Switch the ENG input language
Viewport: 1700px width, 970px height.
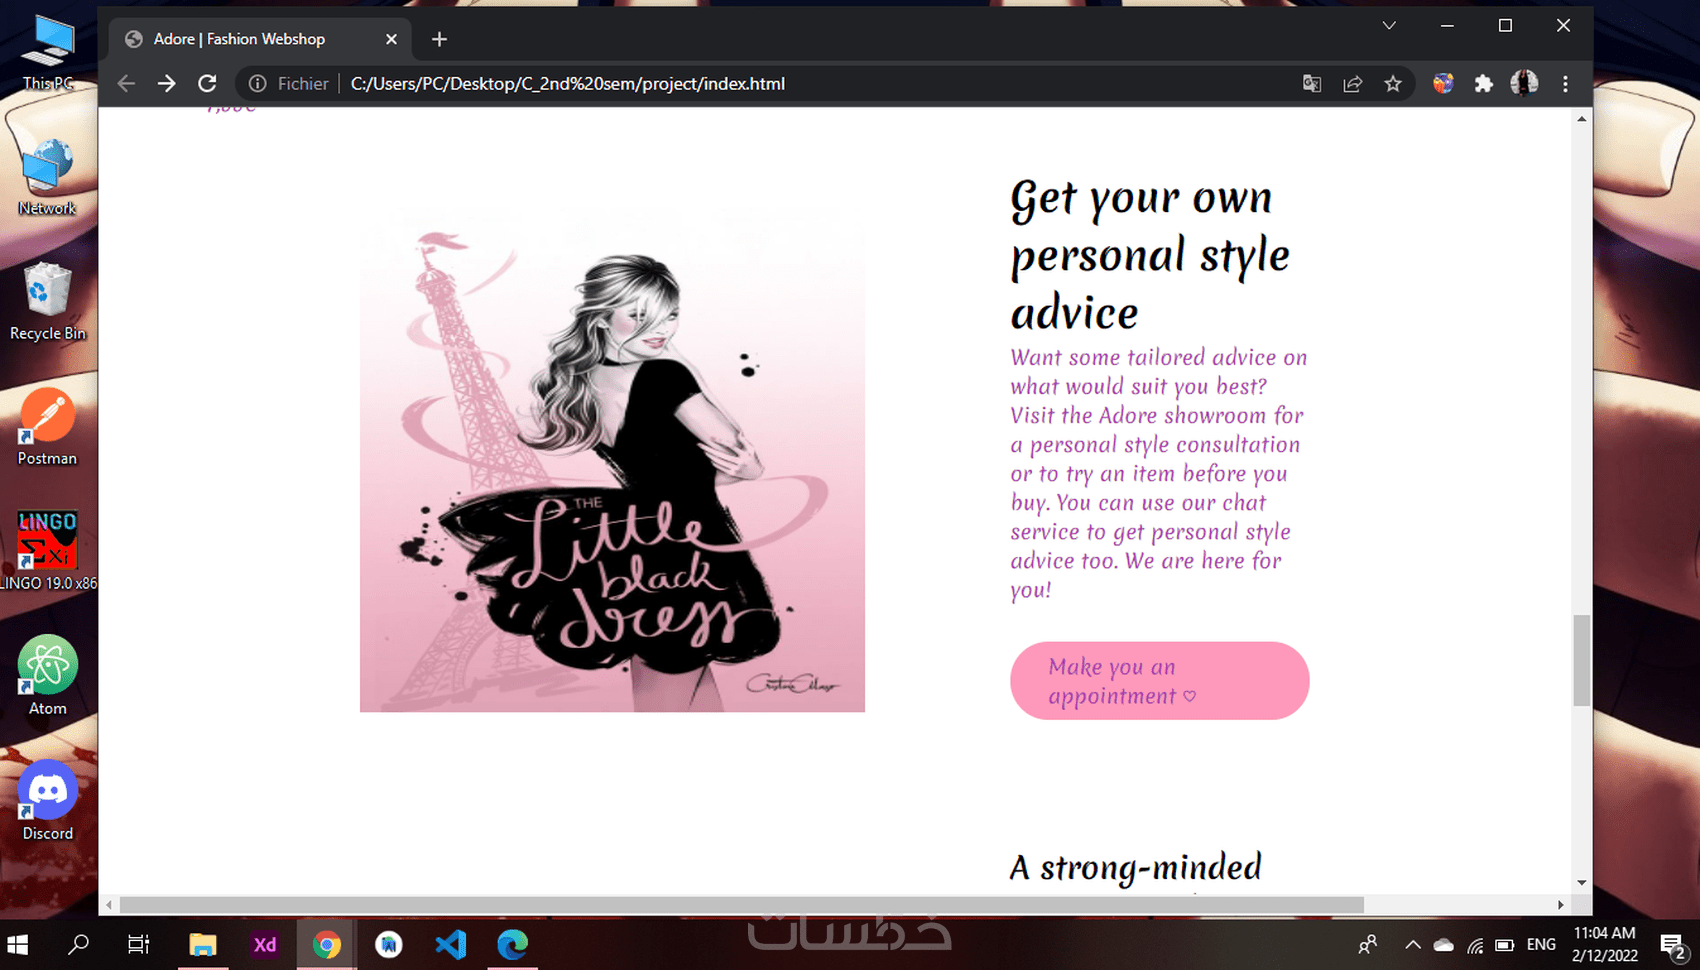point(1541,945)
